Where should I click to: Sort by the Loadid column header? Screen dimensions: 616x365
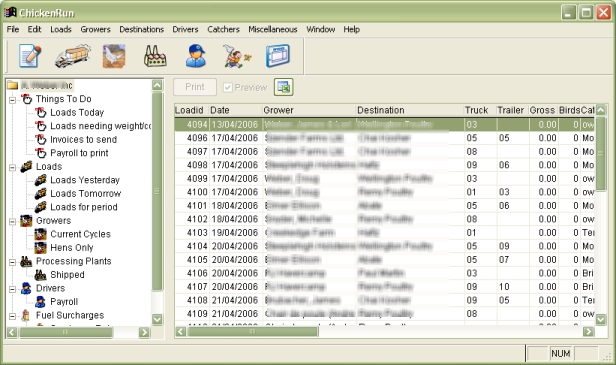point(191,110)
